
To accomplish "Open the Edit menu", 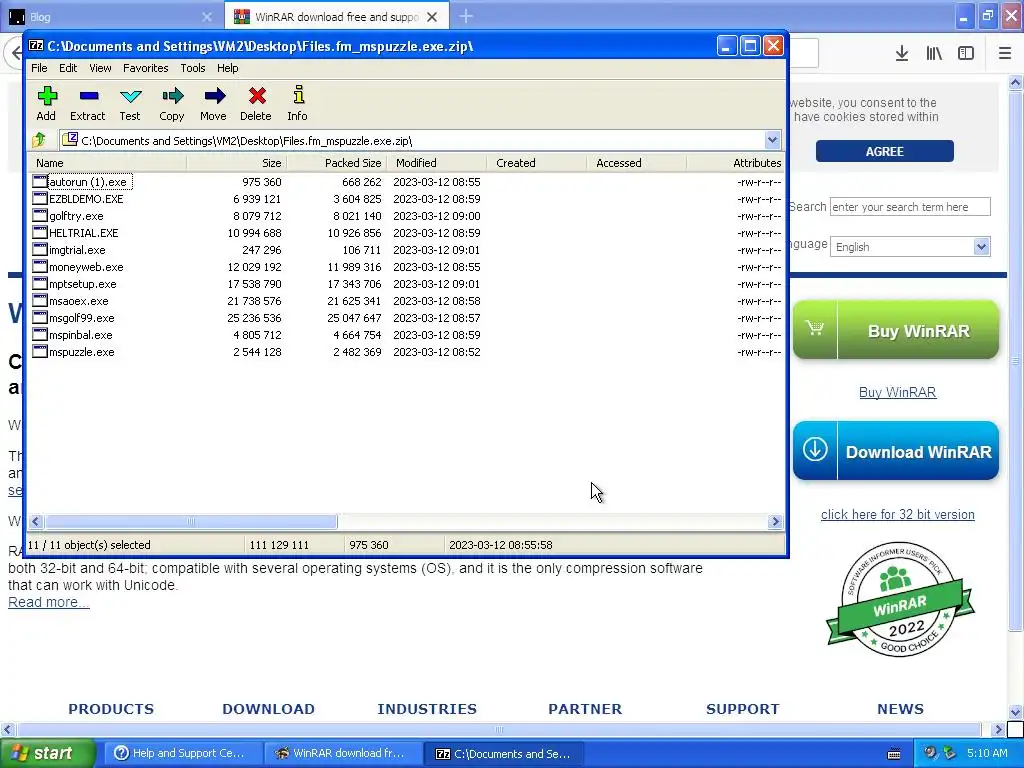I will pyautogui.click(x=68, y=68).
